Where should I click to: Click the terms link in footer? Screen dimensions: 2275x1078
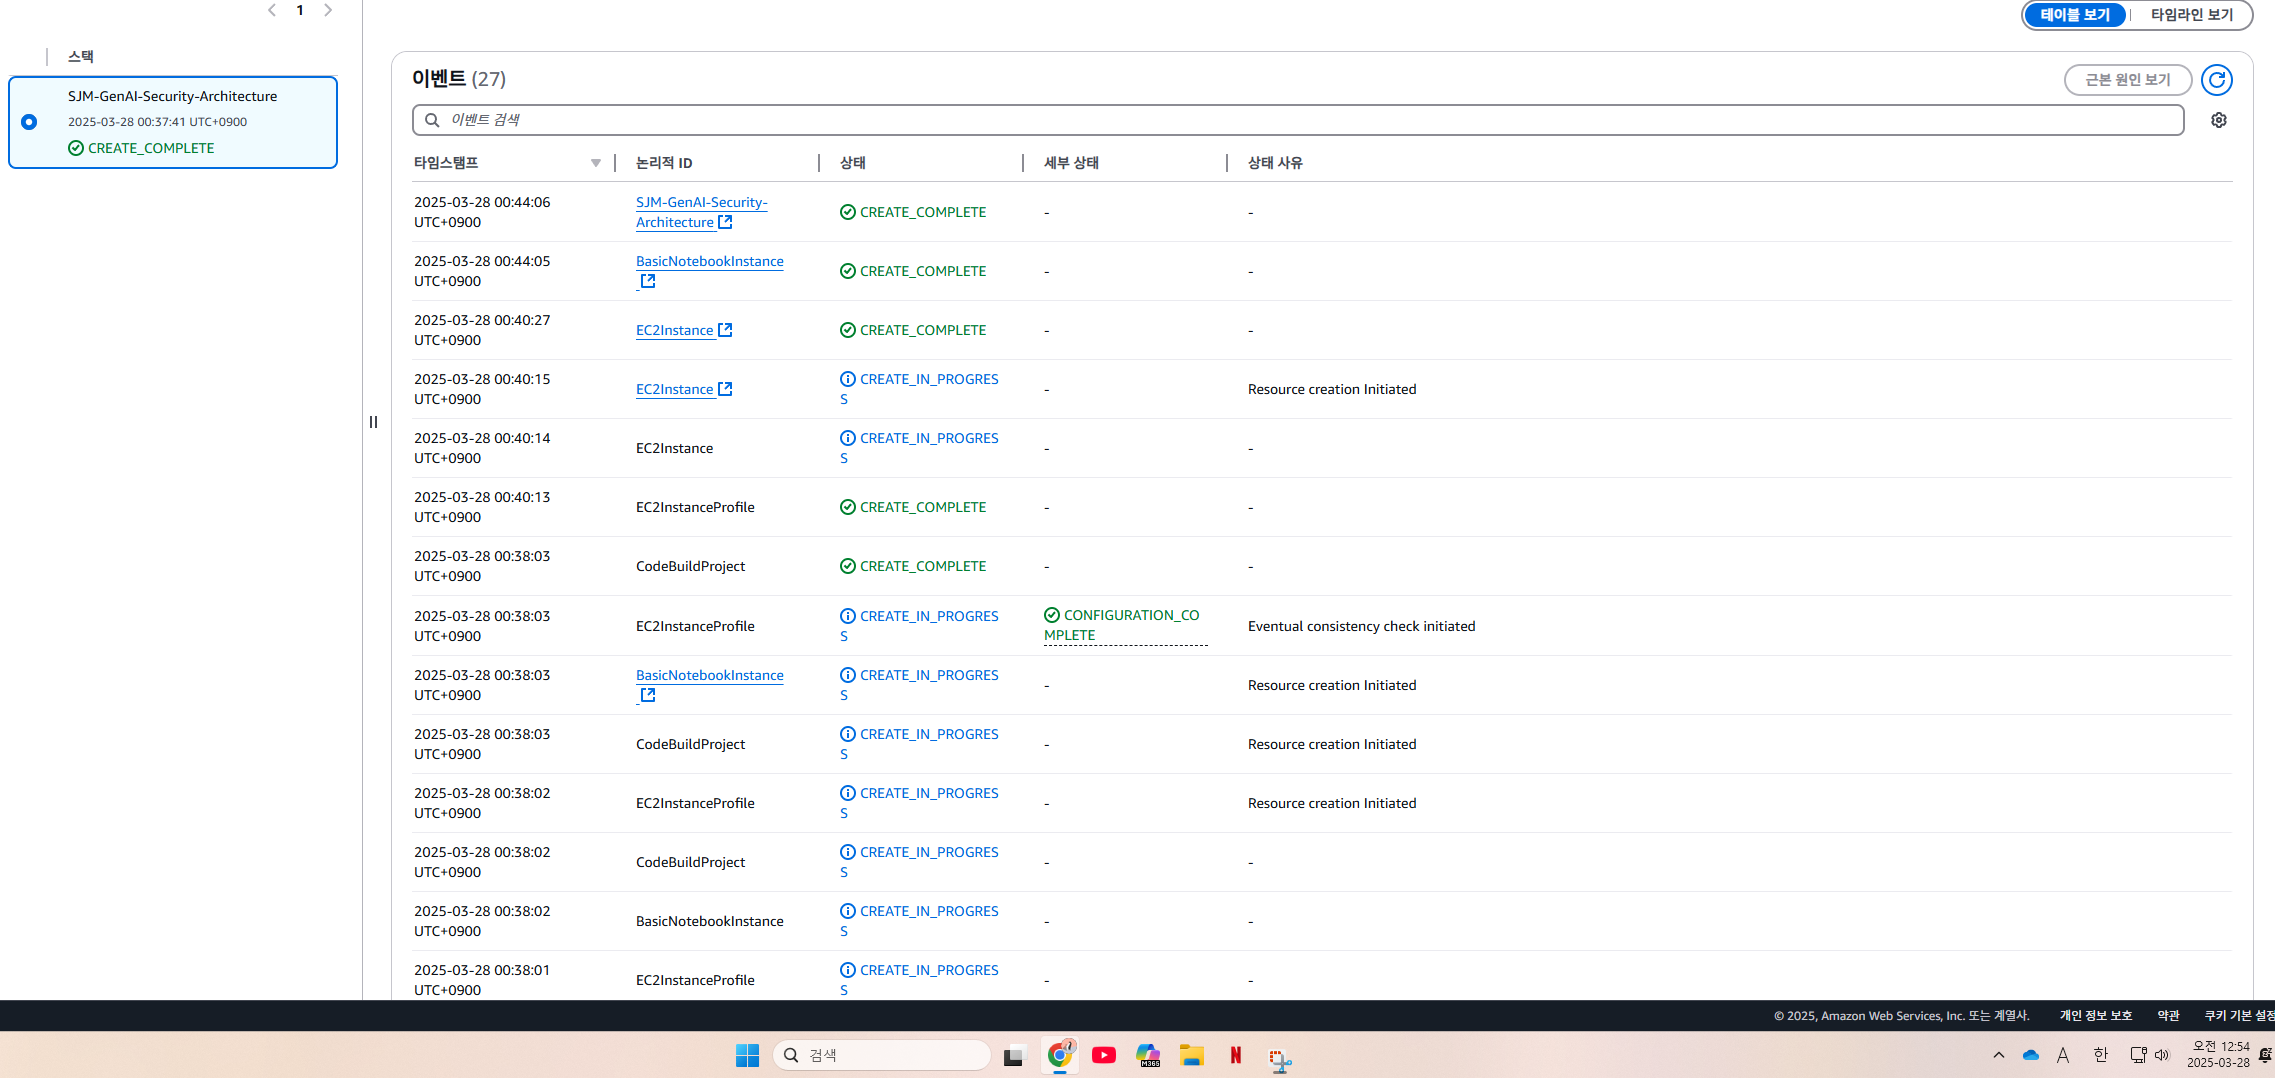tap(2168, 1016)
